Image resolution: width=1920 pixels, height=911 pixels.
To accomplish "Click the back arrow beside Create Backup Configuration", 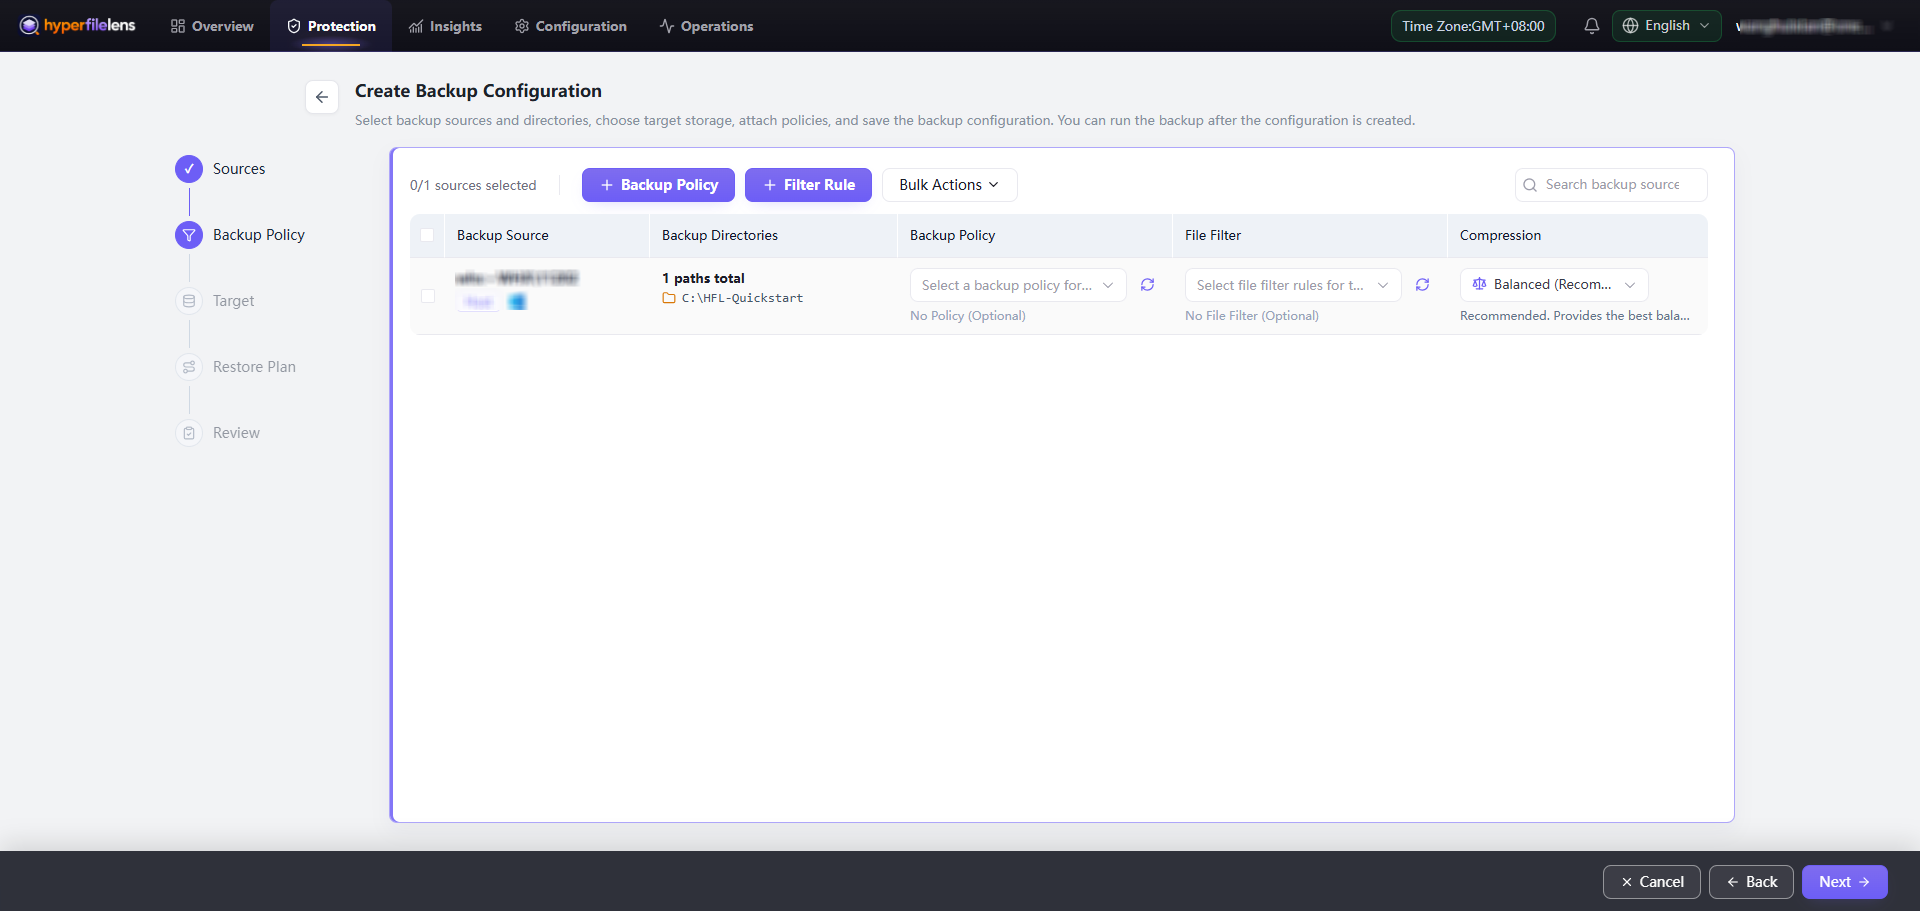I will click(322, 97).
